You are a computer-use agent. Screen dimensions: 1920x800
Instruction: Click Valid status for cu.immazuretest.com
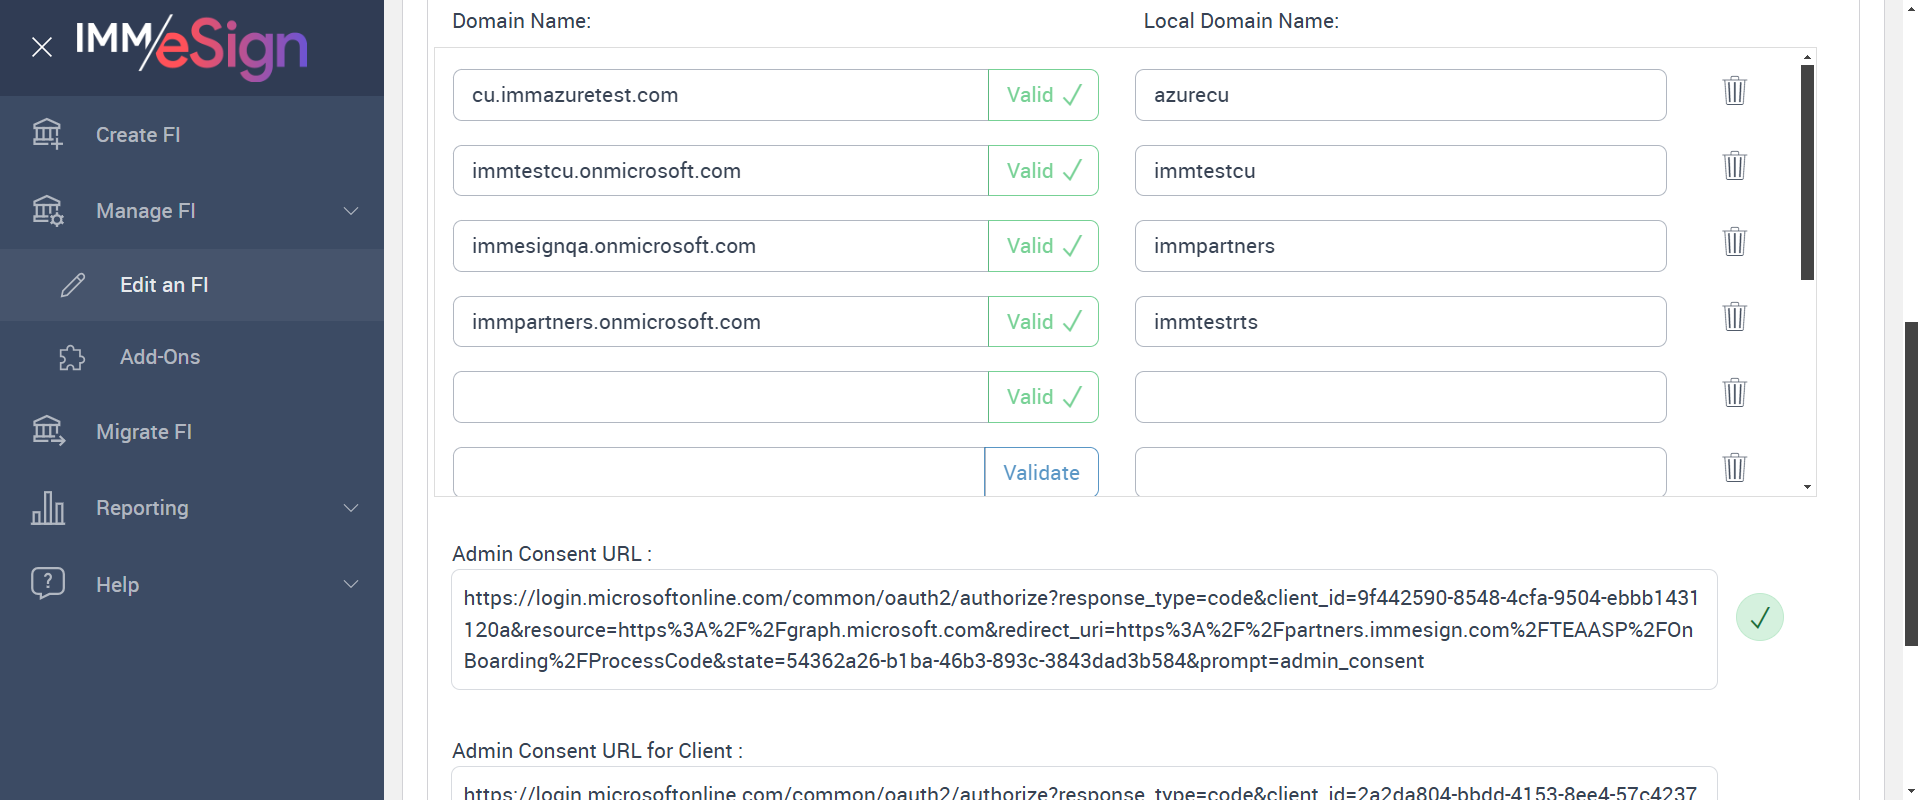pos(1043,95)
